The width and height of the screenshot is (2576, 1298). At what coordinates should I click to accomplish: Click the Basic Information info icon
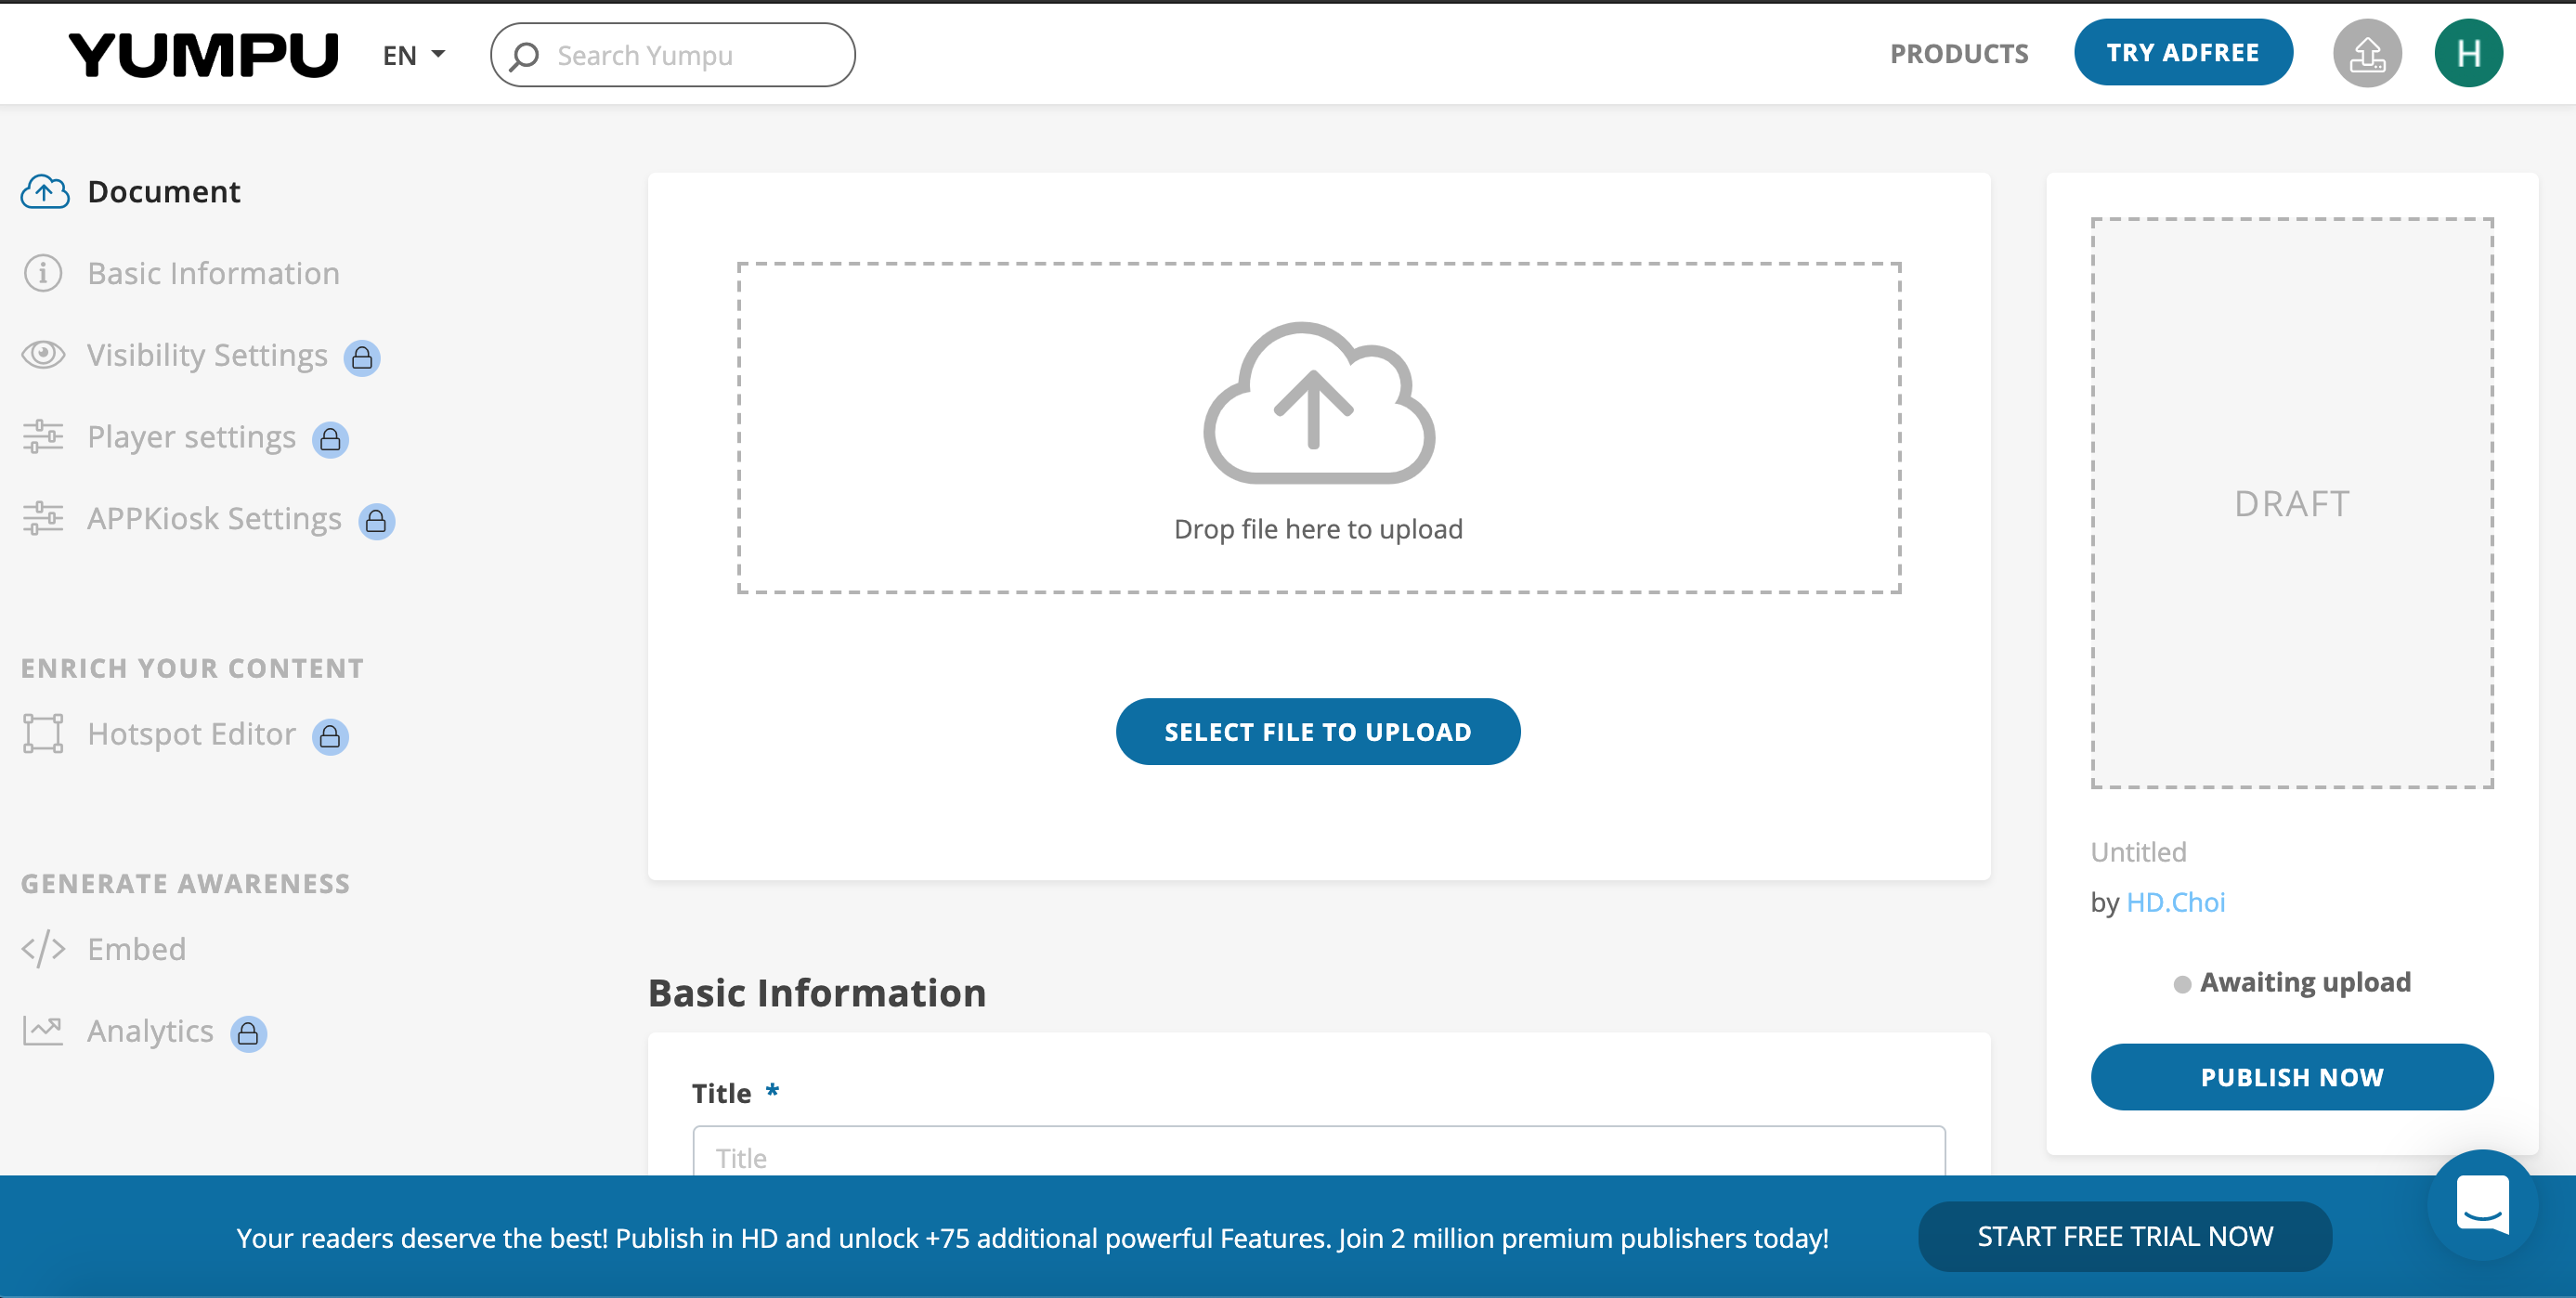(43, 273)
